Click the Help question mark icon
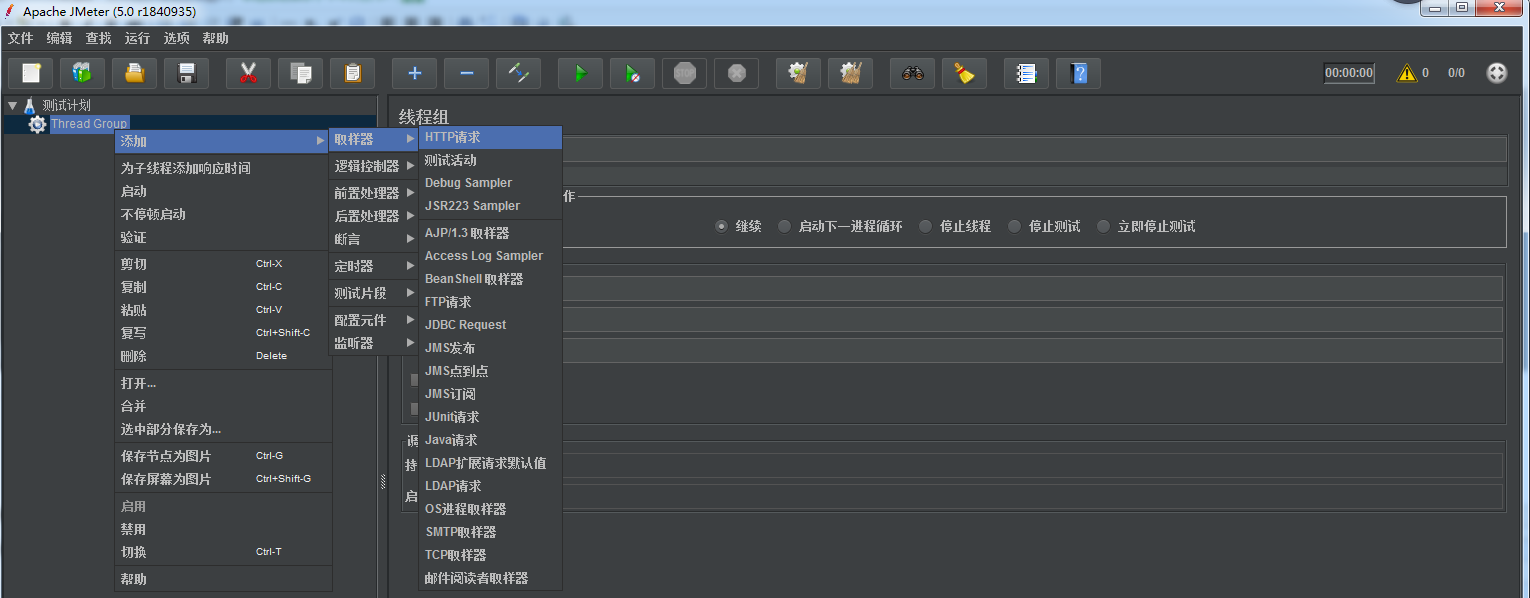Image resolution: width=1530 pixels, height=598 pixels. [x=1078, y=73]
